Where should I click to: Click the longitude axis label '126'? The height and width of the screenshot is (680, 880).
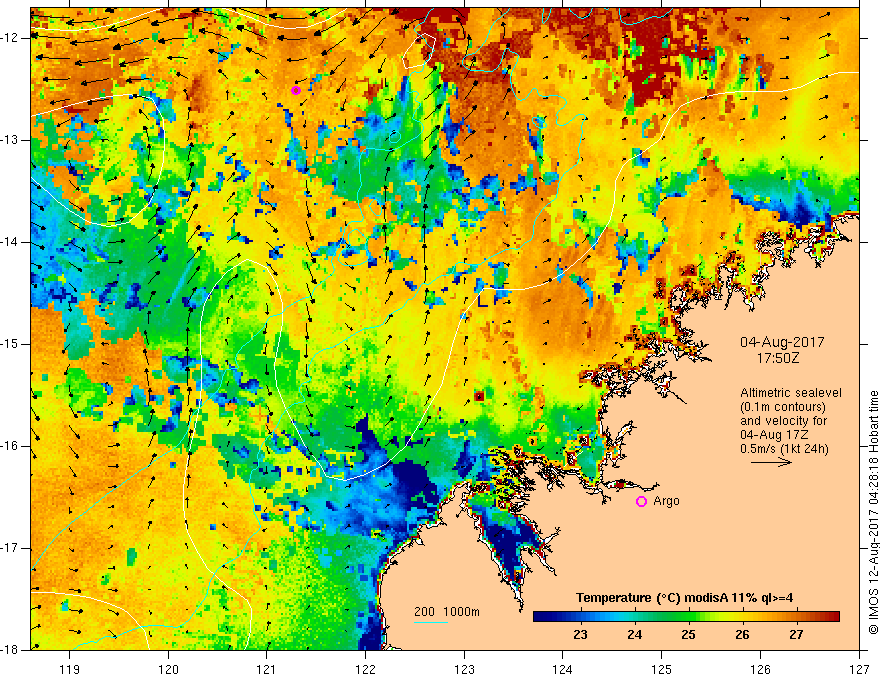click(760, 669)
